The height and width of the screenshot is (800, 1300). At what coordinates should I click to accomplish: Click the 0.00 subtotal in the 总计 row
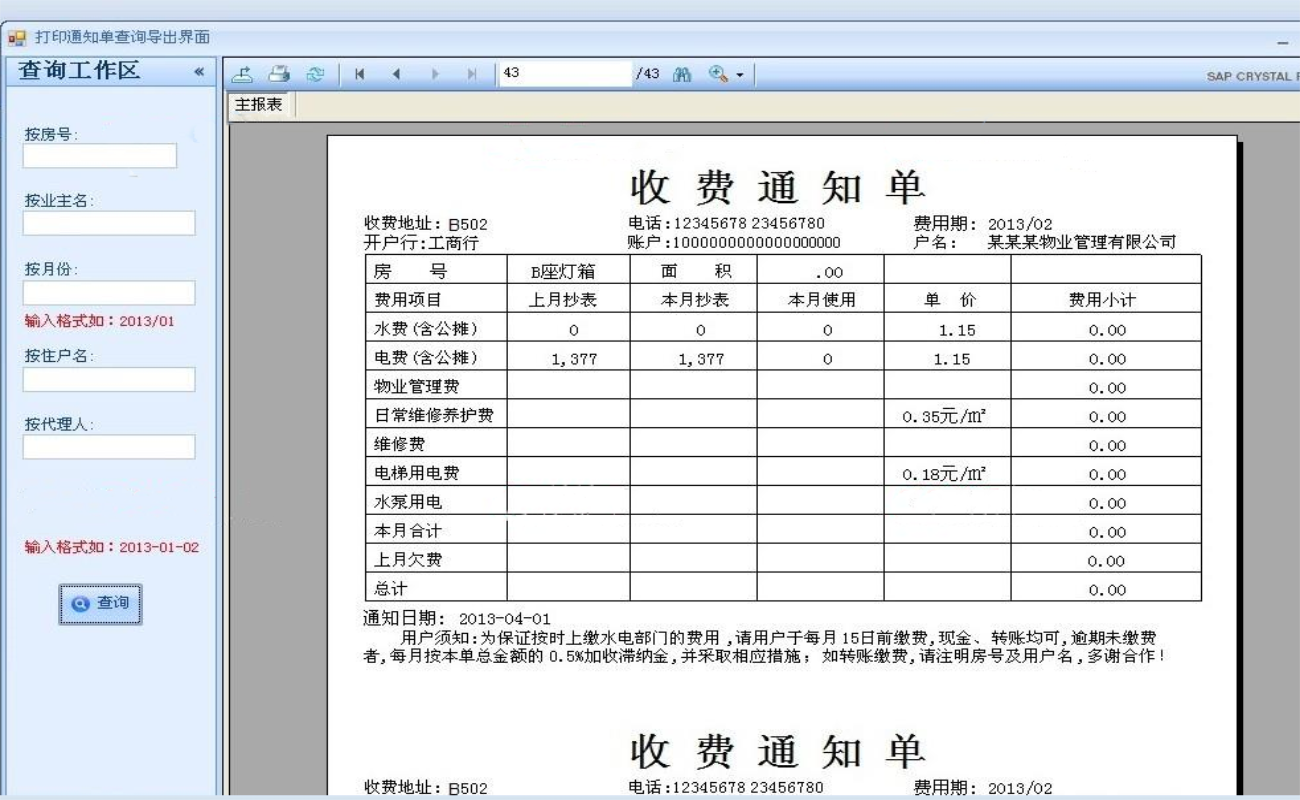(x=1107, y=590)
